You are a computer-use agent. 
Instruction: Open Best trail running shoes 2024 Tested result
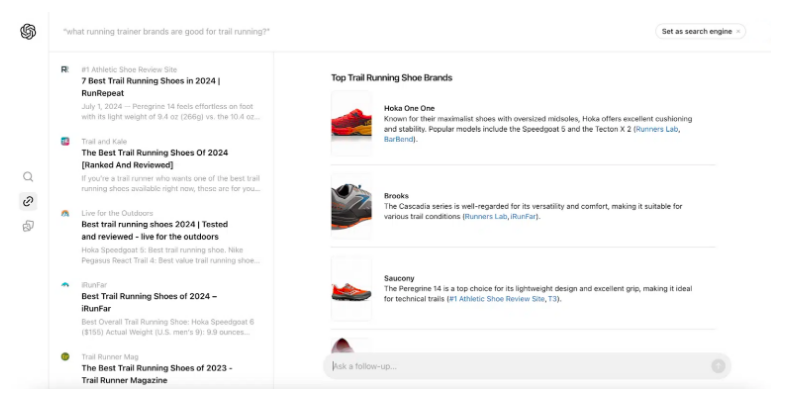(155, 230)
